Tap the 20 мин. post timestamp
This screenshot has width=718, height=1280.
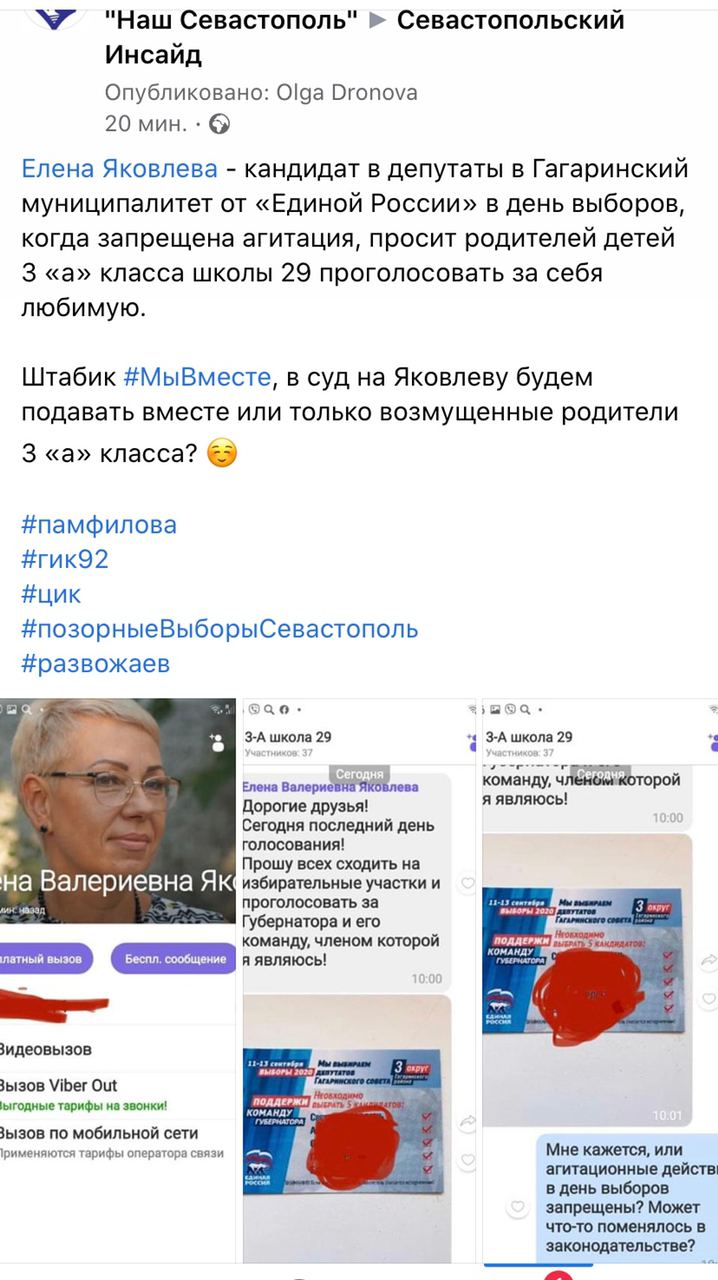click(145, 125)
